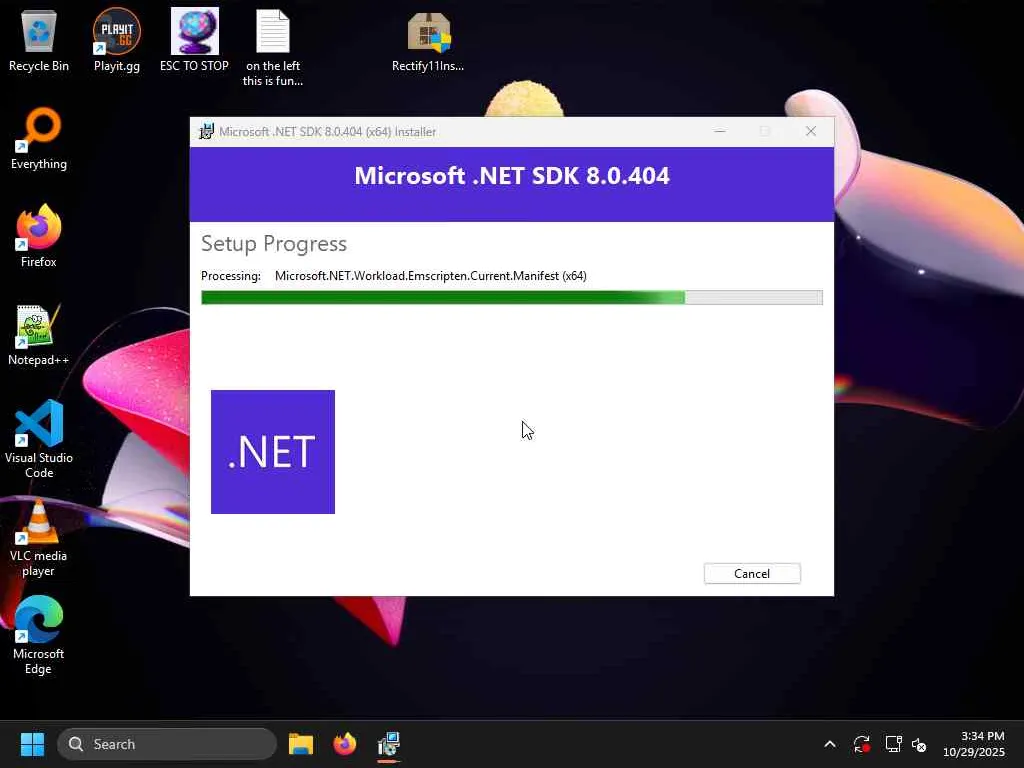This screenshot has width=1024, height=768.
Task: Open the clock showing 3:34 PM
Action: point(974,744)
